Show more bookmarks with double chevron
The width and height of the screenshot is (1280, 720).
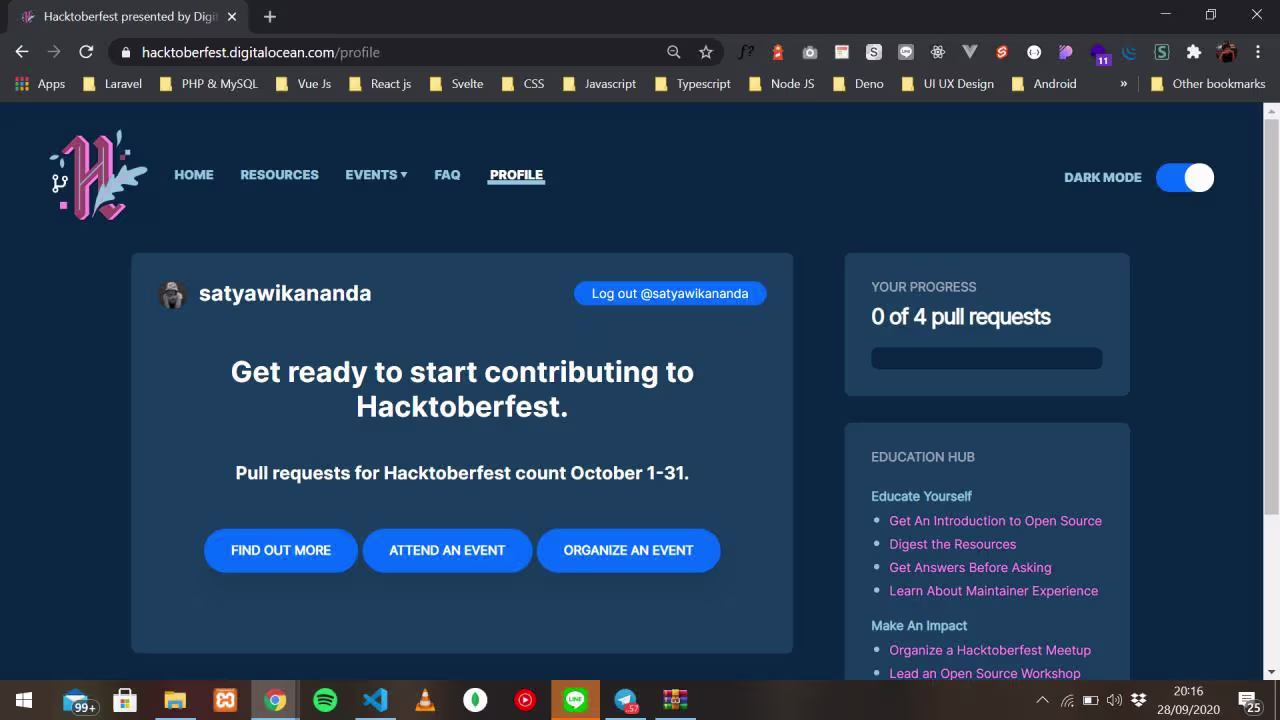[x=1123, y=84]
